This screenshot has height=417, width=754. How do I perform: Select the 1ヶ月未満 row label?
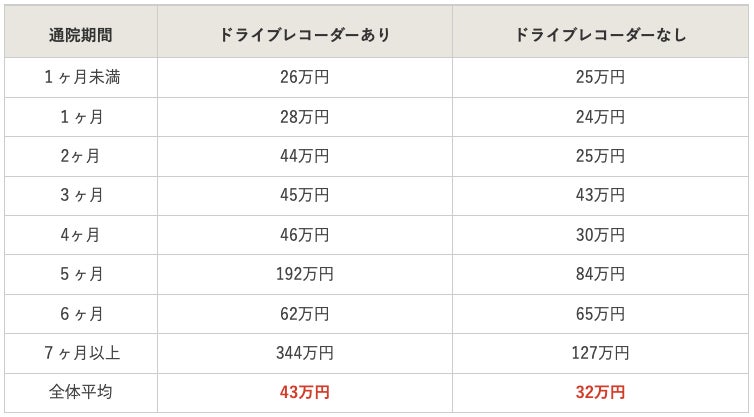81,77
